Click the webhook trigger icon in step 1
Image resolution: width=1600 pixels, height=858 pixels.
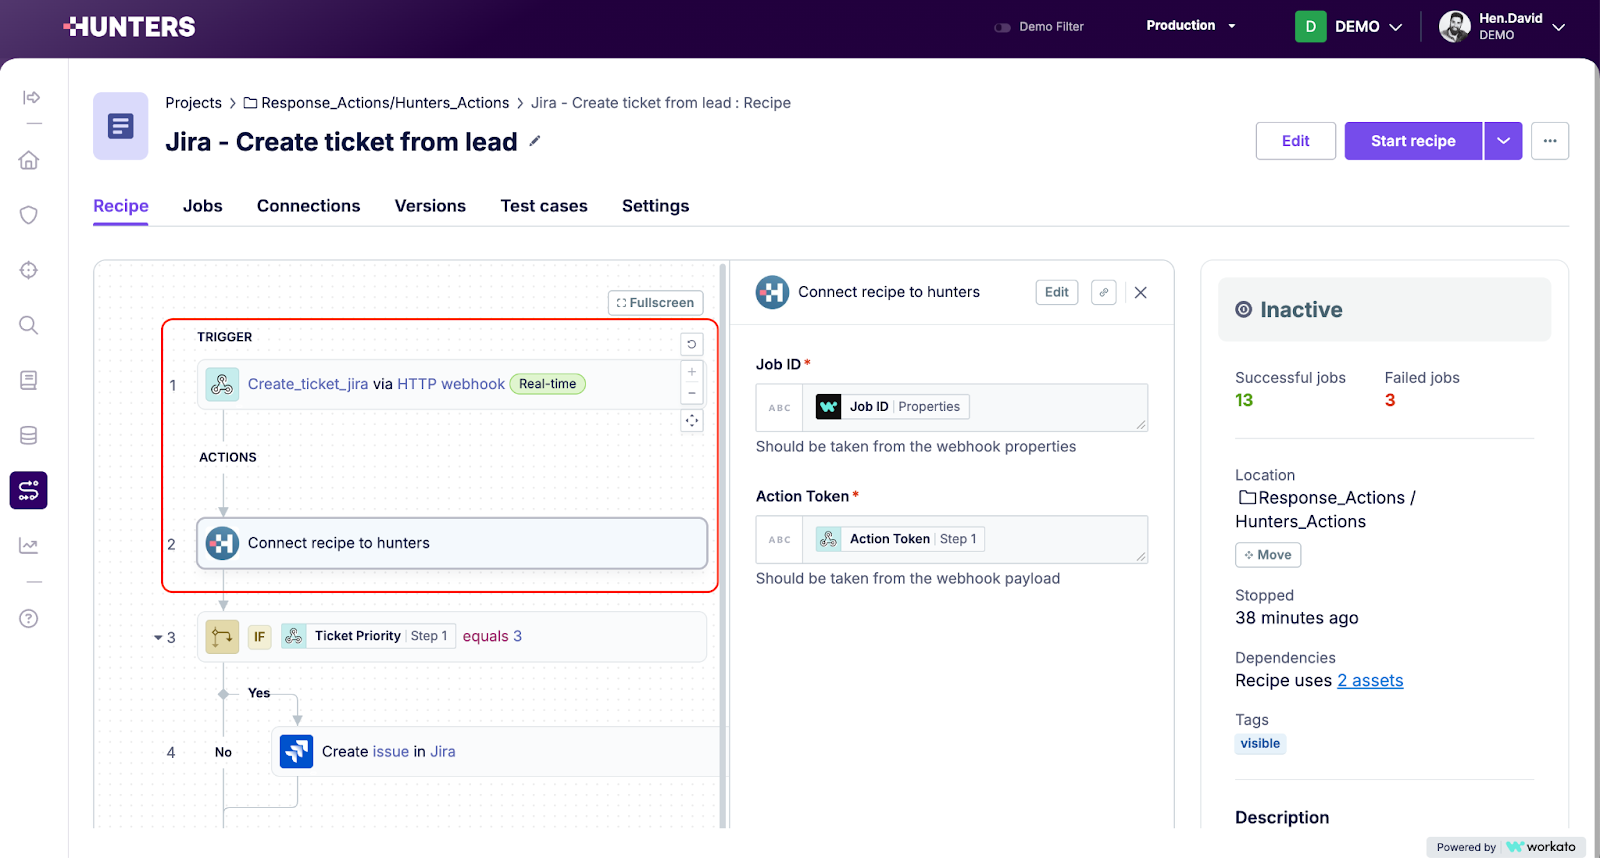point(222,384)
